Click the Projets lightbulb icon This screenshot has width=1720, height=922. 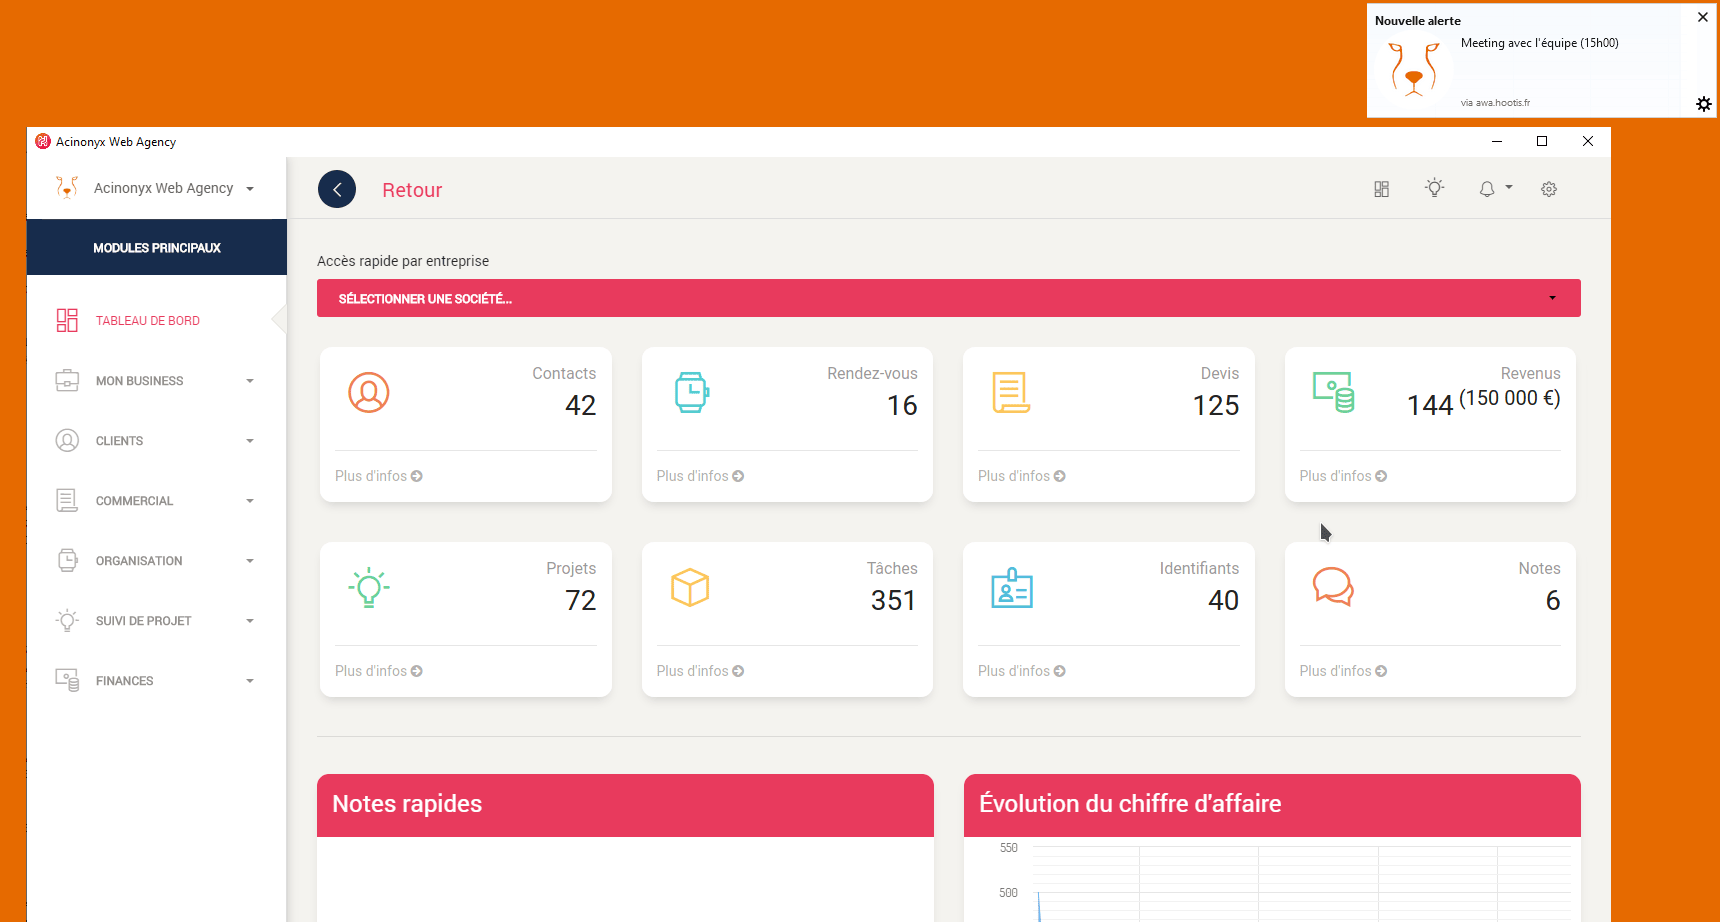pos(369,587)
